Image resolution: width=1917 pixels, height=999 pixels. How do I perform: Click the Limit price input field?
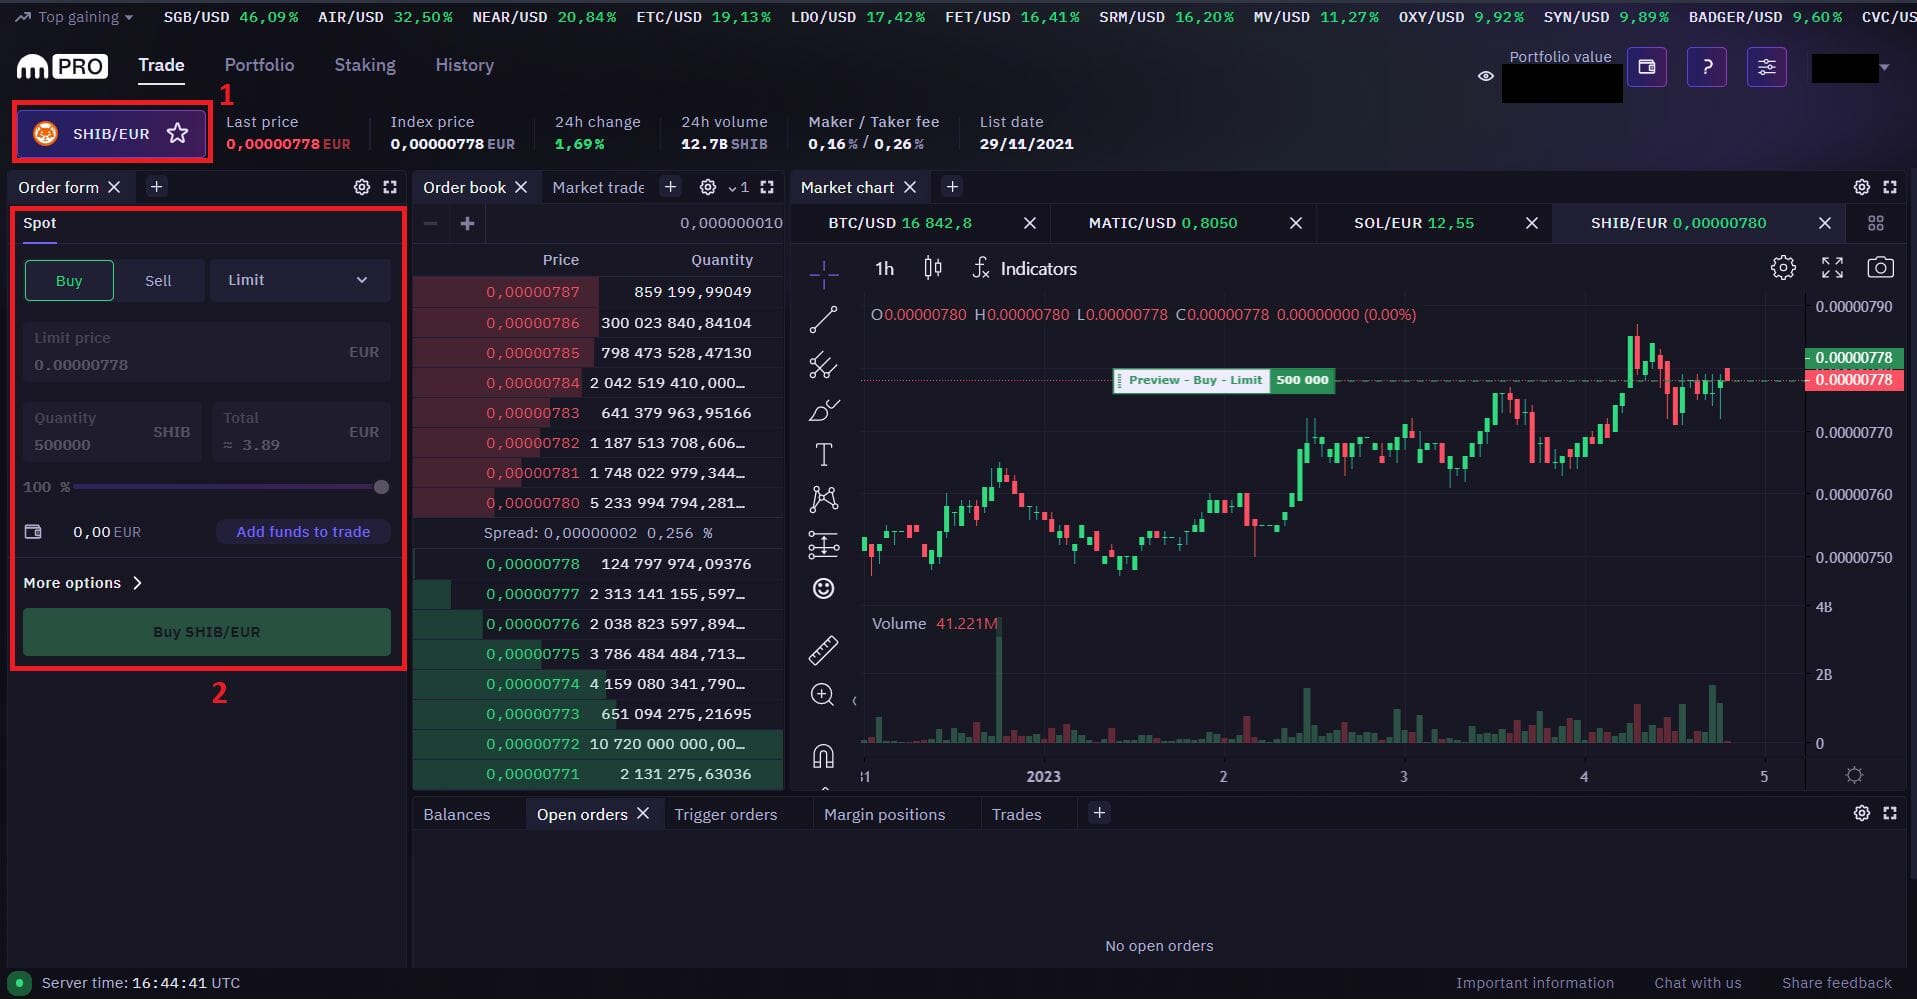(207, 352)
